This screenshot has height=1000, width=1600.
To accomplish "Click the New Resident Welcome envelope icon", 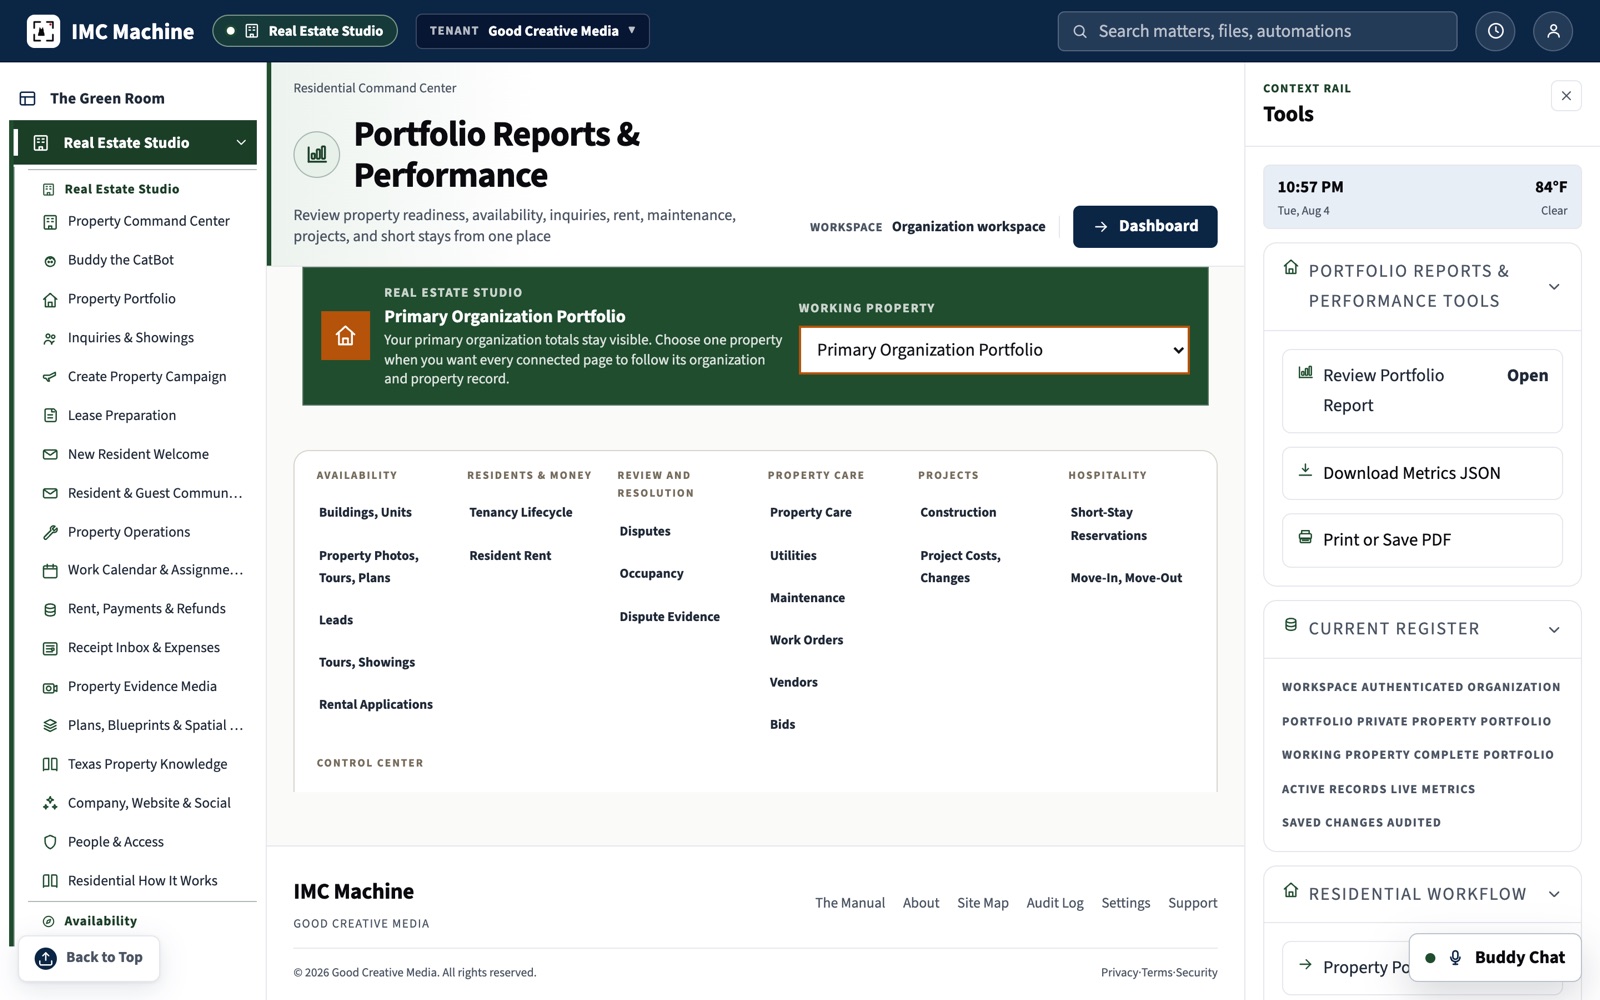I will 50,455.
